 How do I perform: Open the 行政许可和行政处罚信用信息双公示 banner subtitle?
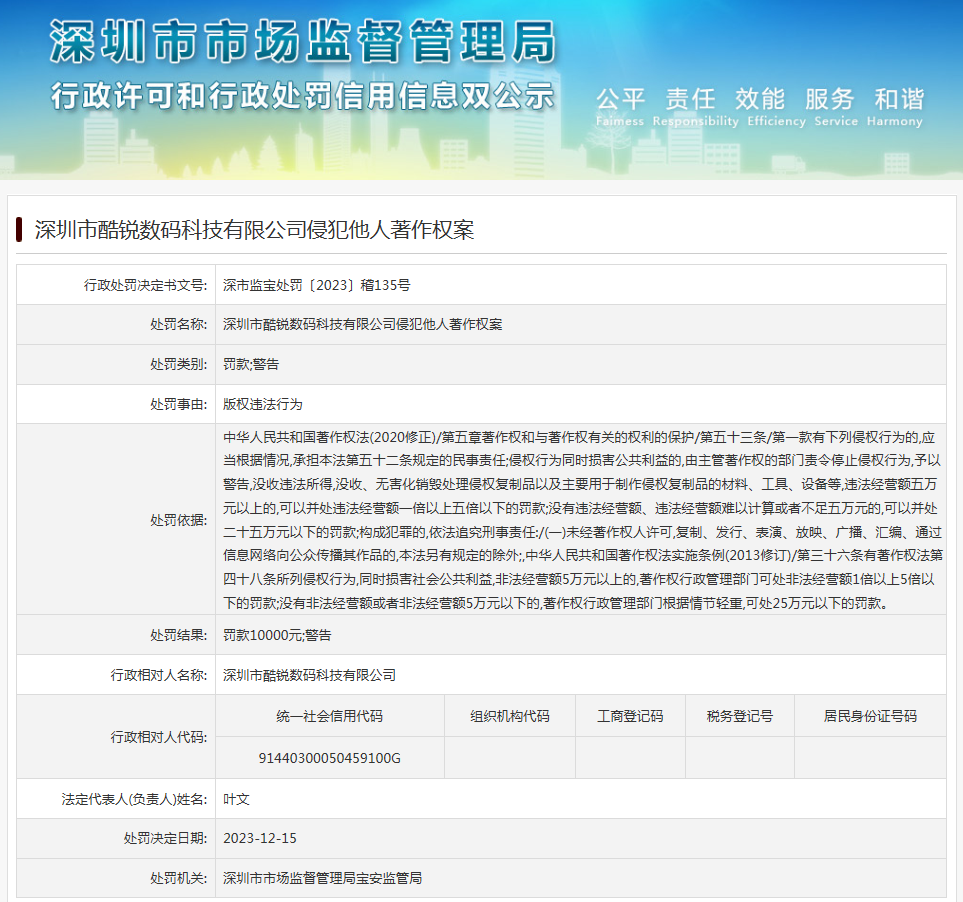pyautogui.click(x=302, y=97)
